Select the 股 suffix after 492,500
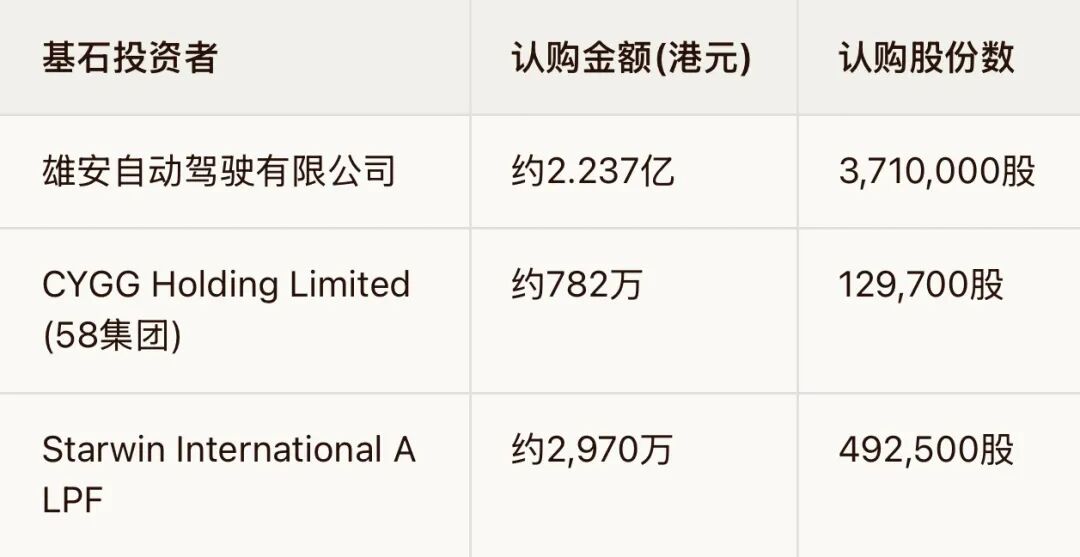This screenshot has height=557, width=1080. [x=997, y=450]
